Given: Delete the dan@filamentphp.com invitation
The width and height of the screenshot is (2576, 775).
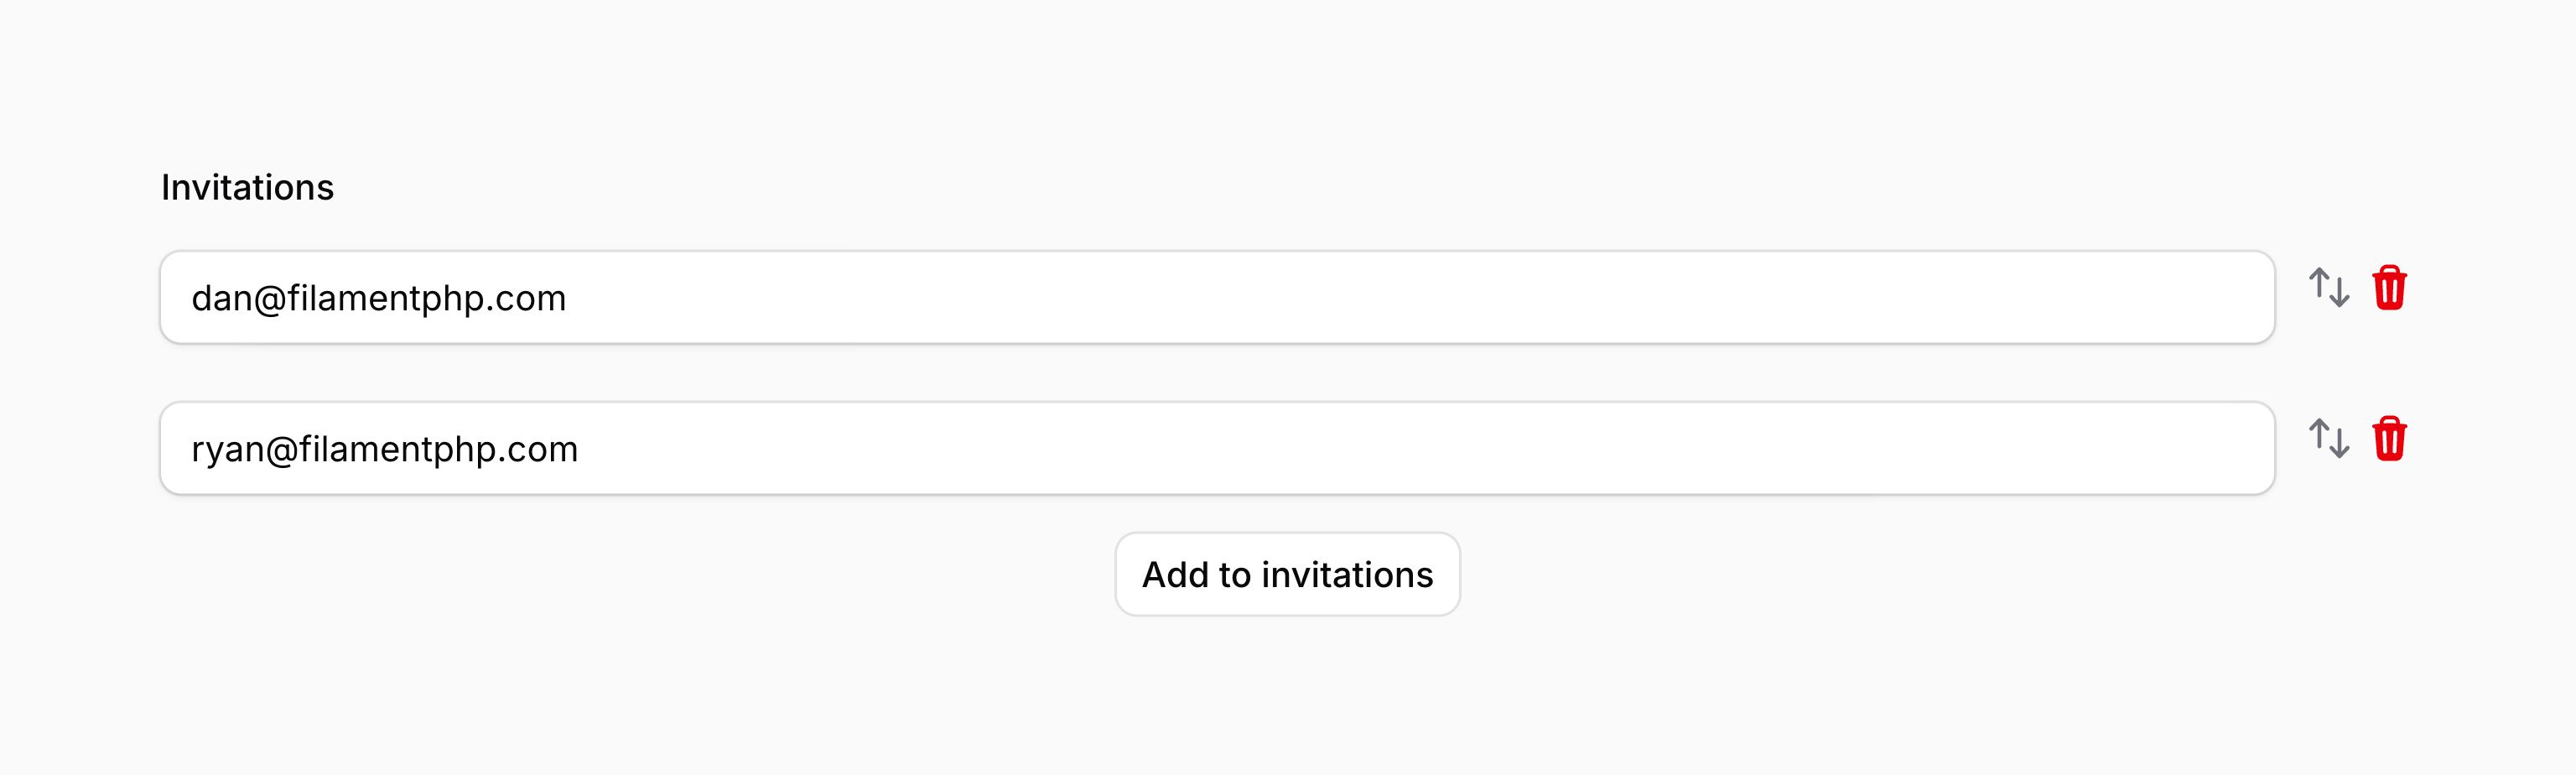Looking at the screenshot, I should tap(2389, 288).
